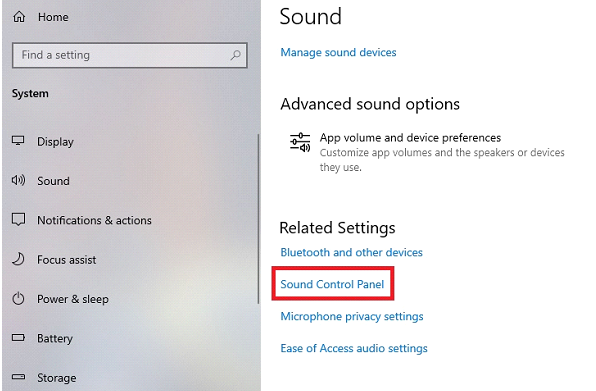
Task: Open Microphone privacy settings link
Action: click(352, 316)
